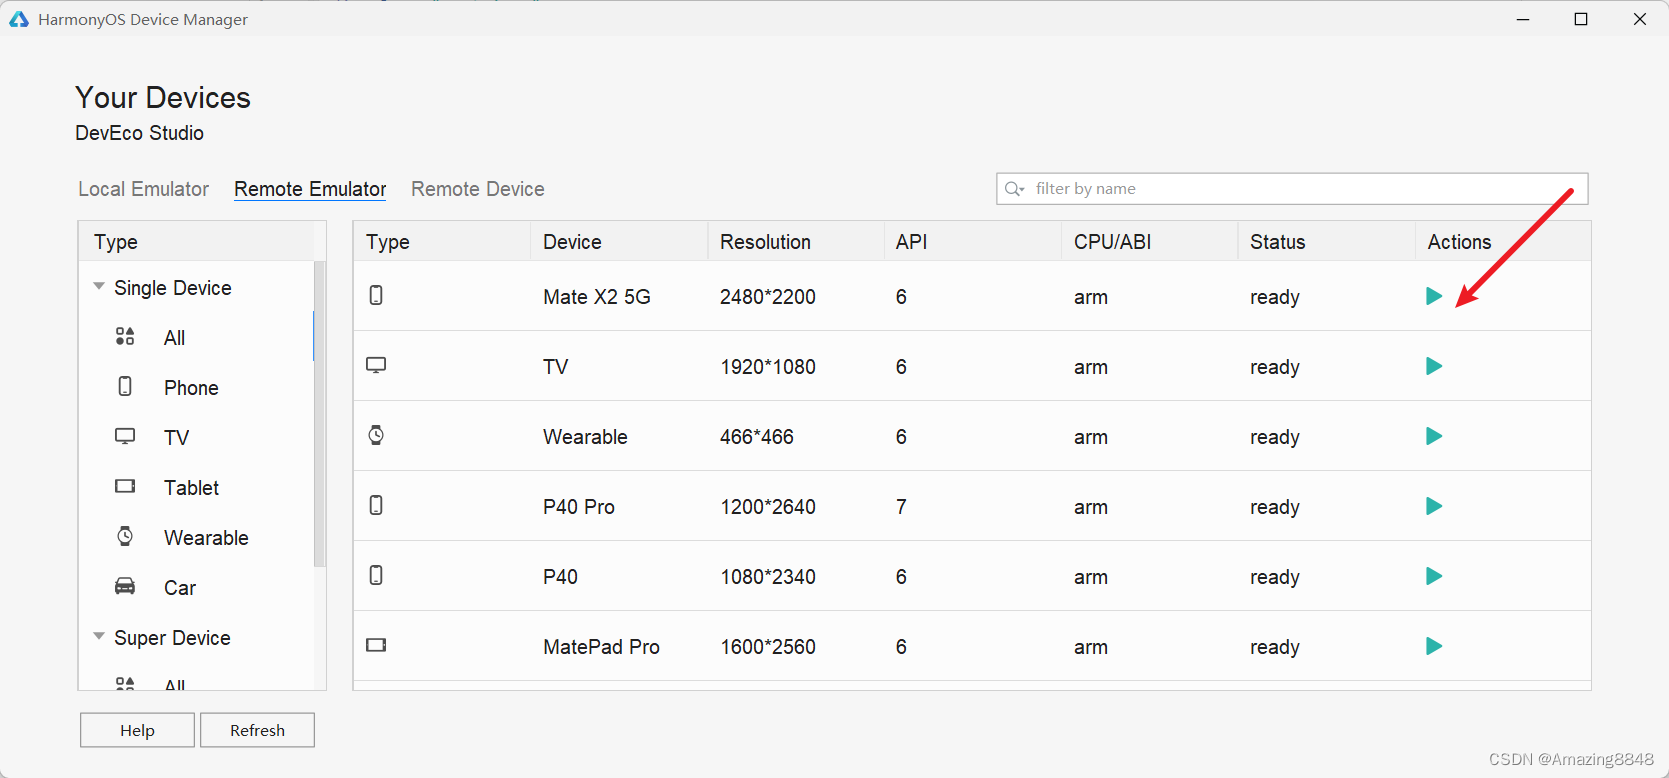The width and height of the screenshot is (1669, 778).
Task: Click the phone icon in P40 Pro row
Action: (376, 505)
